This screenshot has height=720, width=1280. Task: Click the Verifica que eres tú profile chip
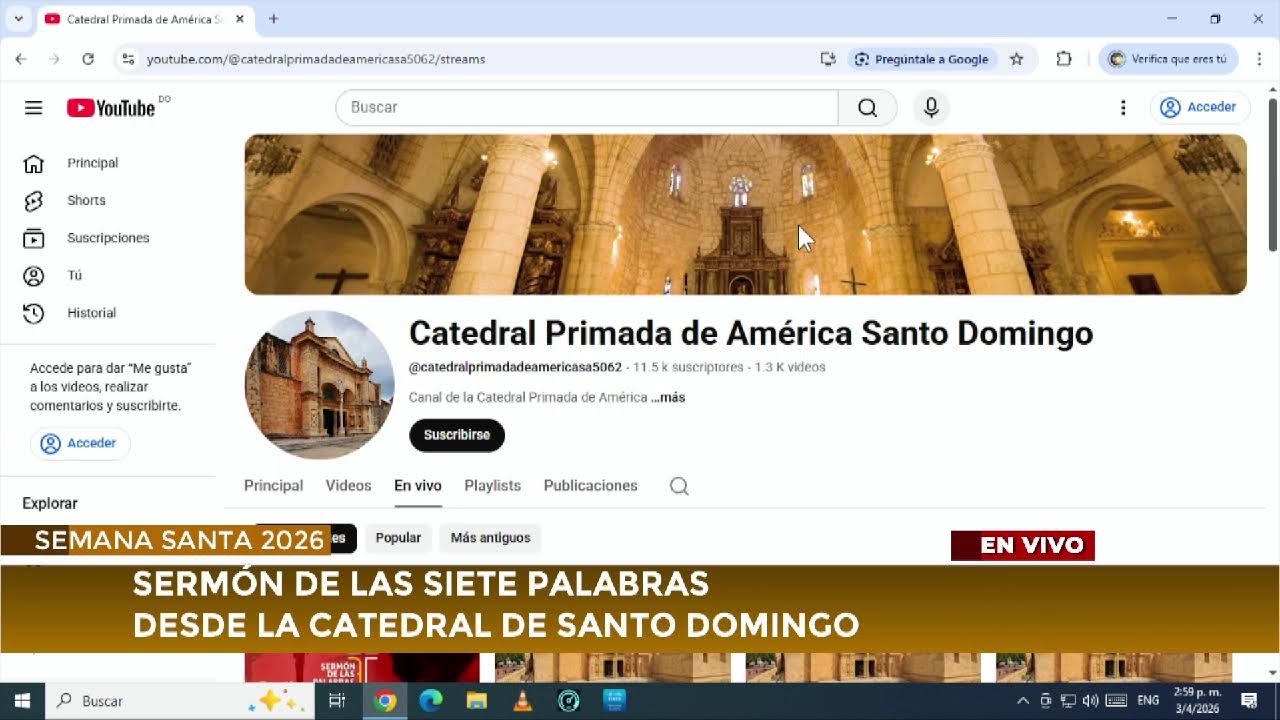(1168, 59)
